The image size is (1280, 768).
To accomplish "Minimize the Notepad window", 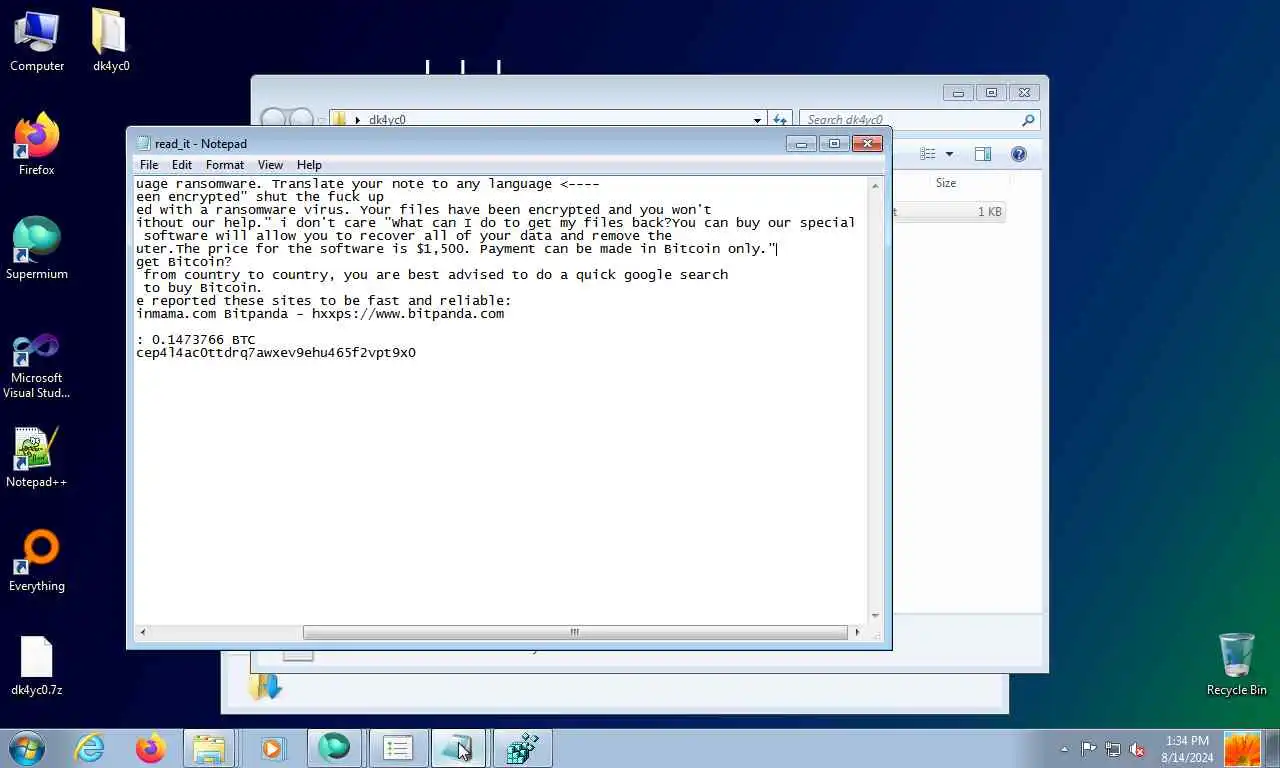I will 801,144.
